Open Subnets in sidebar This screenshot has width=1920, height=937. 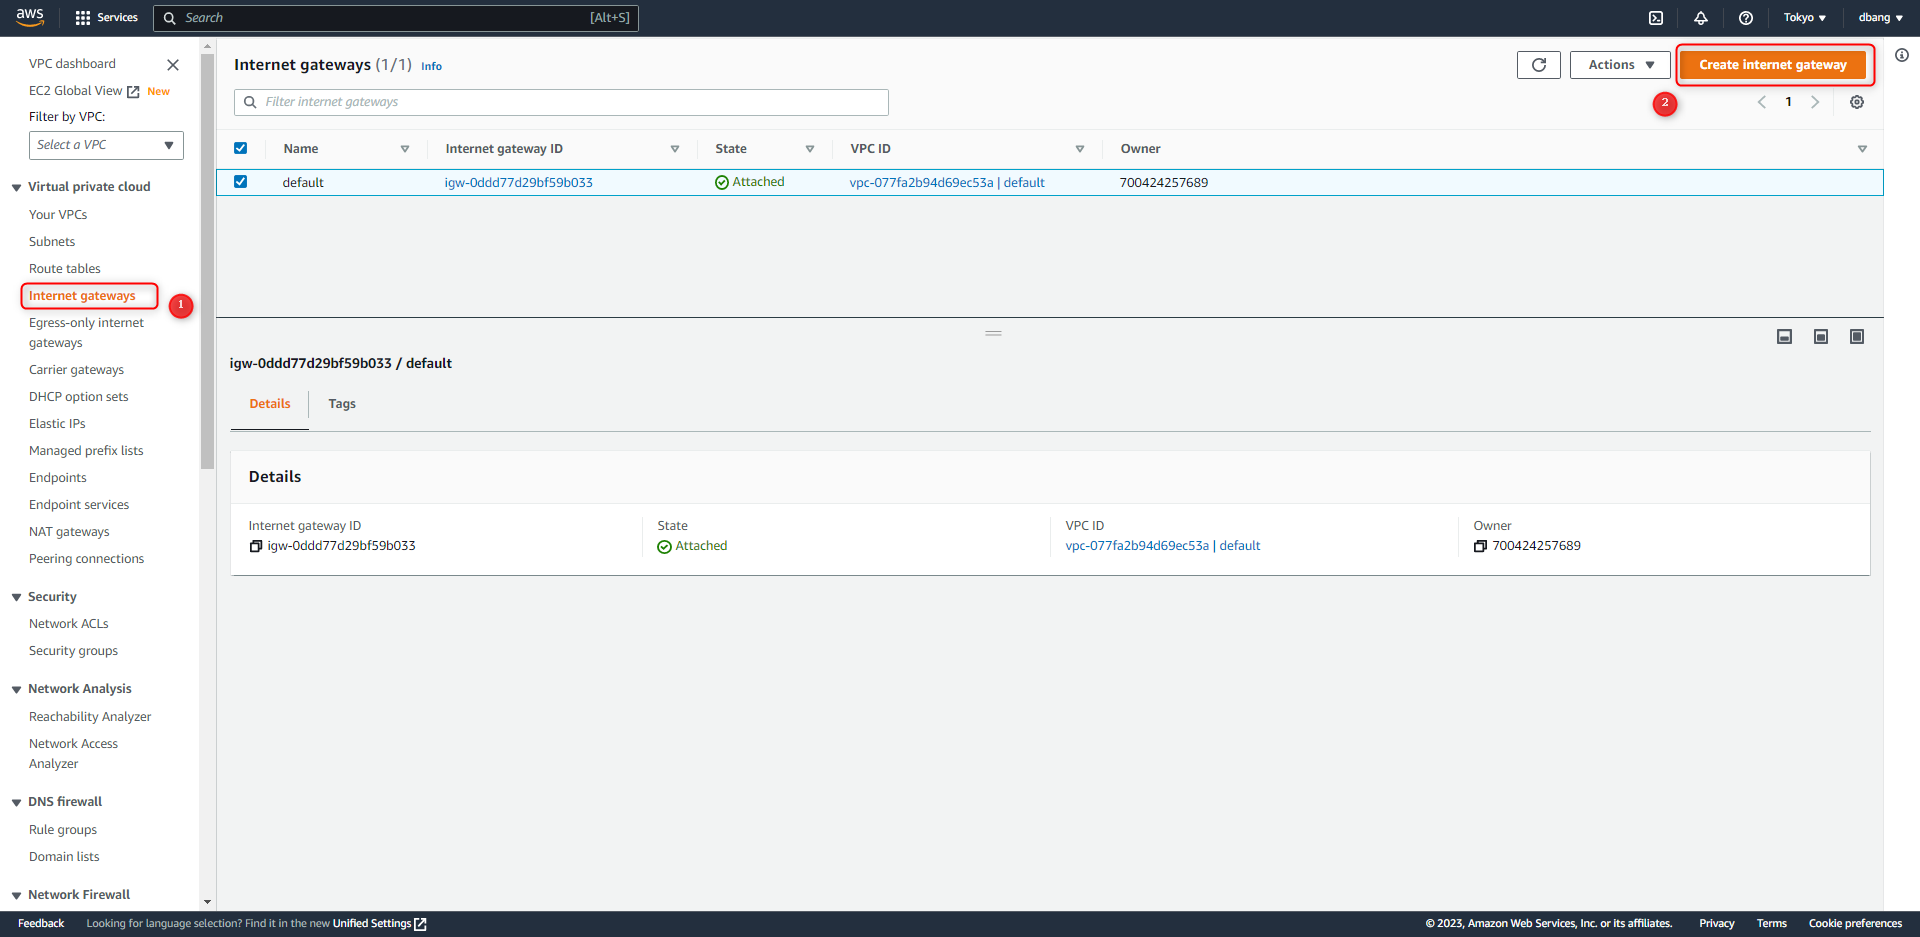52,242
